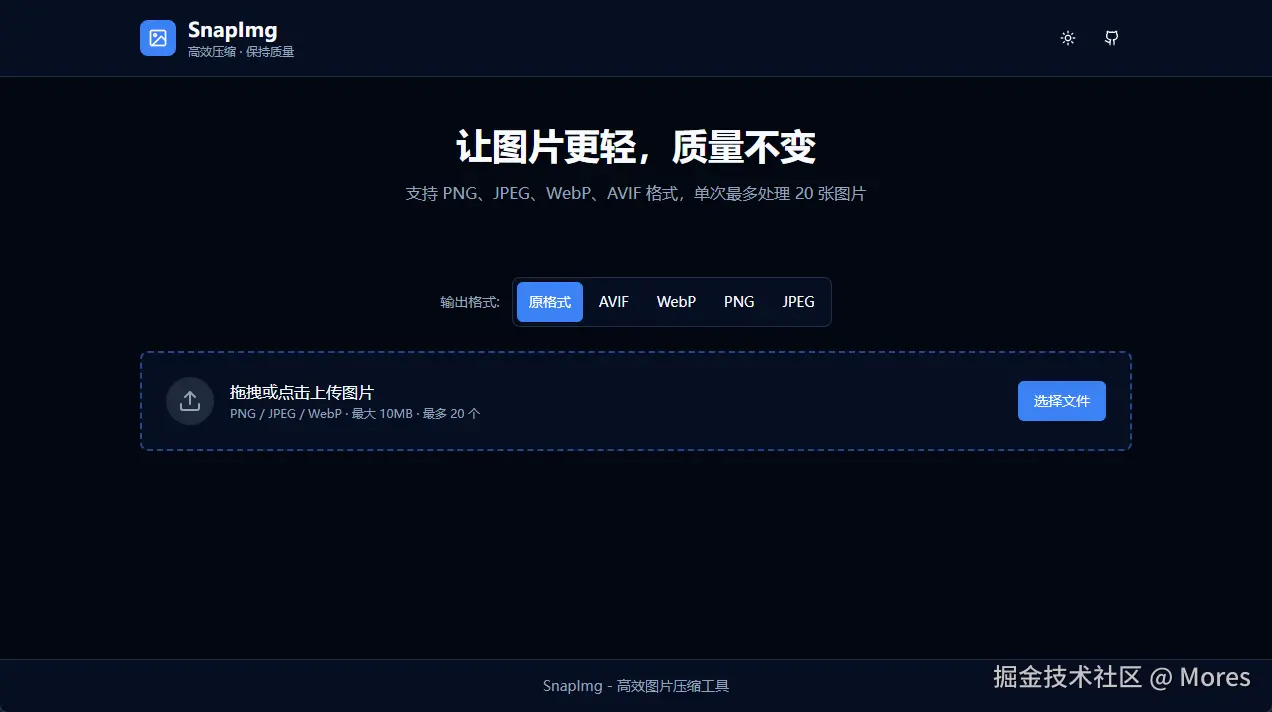1272x712 pixels.
Task: Click the upload arrow icon
Action: (190, 401)
